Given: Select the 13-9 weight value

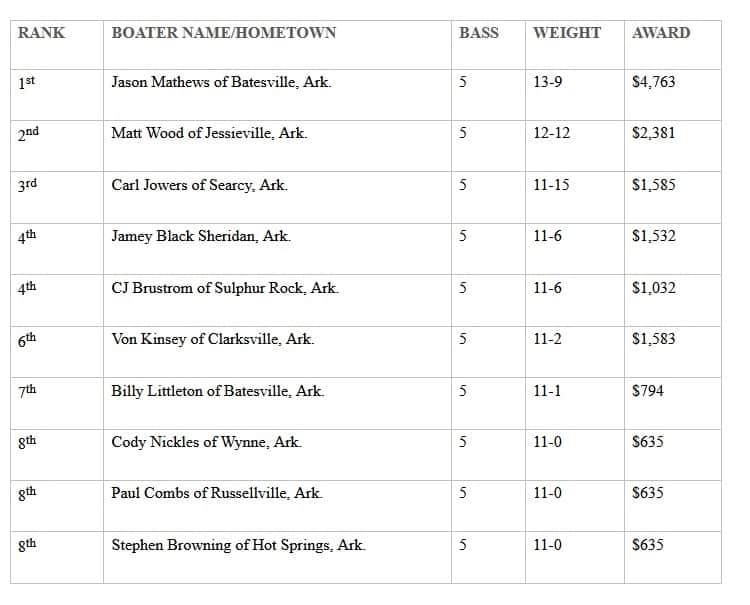Looking at the screenshot, I should [x=547, y=82].
